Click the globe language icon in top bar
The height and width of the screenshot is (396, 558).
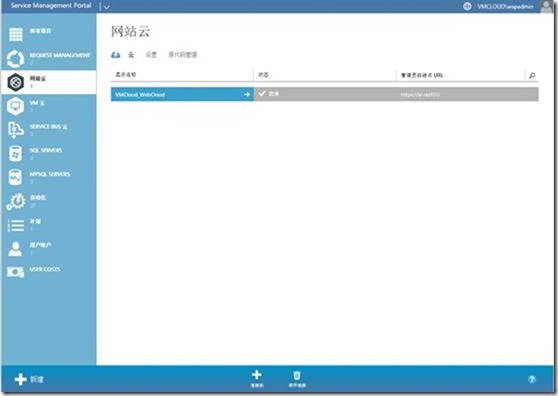pyautogui.click(x=467, y=6)
